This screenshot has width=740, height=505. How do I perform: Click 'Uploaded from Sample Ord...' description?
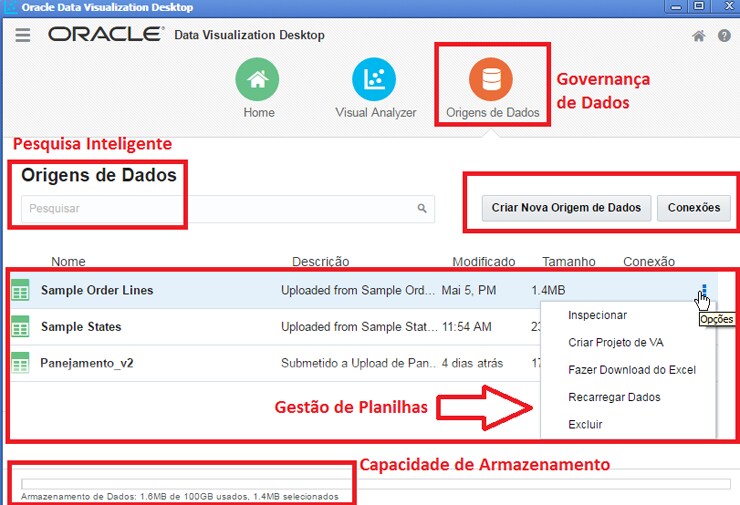358,290
